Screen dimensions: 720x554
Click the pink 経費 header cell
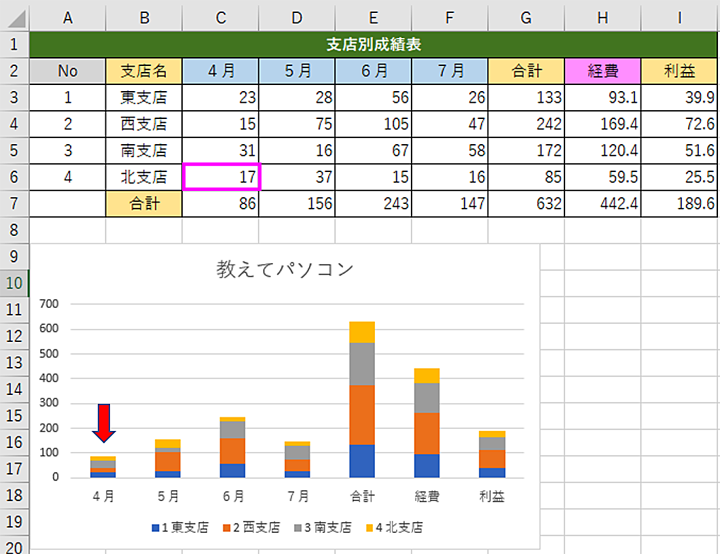click(x=603, y=71)
